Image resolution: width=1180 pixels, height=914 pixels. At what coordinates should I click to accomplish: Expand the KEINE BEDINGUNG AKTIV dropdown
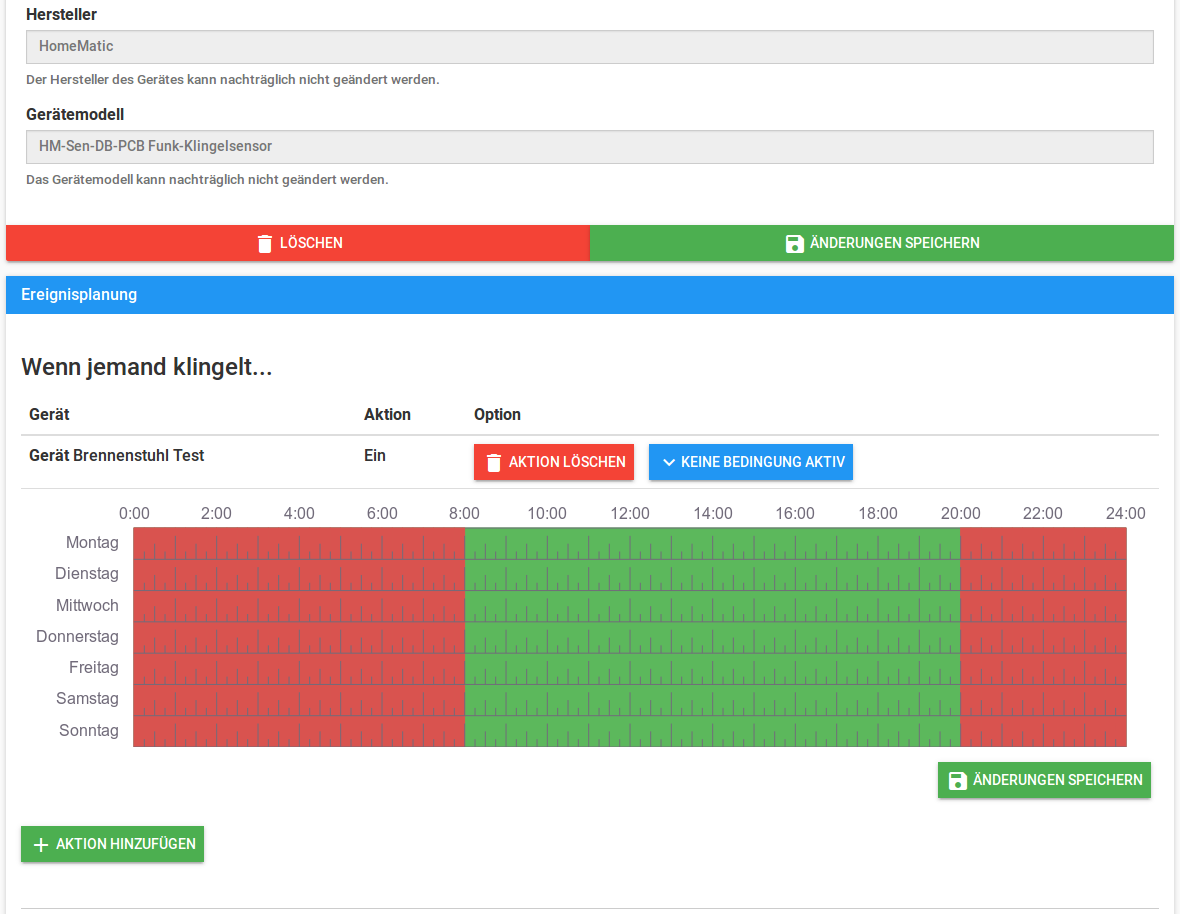click(x=750, y=462)
